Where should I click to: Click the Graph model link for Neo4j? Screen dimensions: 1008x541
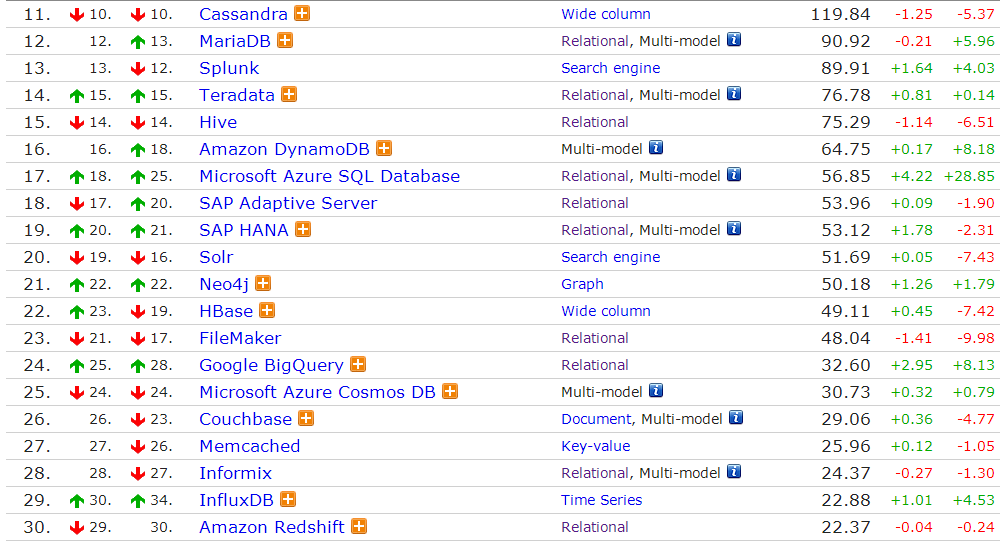tap(582, 284)
